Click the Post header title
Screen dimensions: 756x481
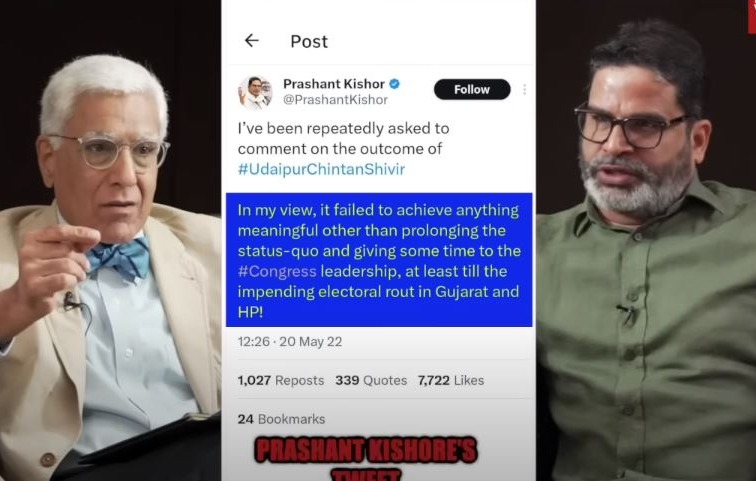(x=309, y=41)
